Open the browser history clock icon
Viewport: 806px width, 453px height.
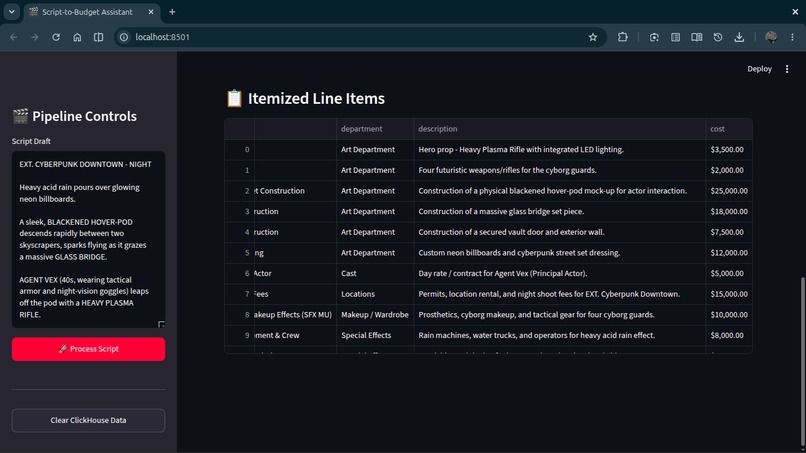point(718,37)
